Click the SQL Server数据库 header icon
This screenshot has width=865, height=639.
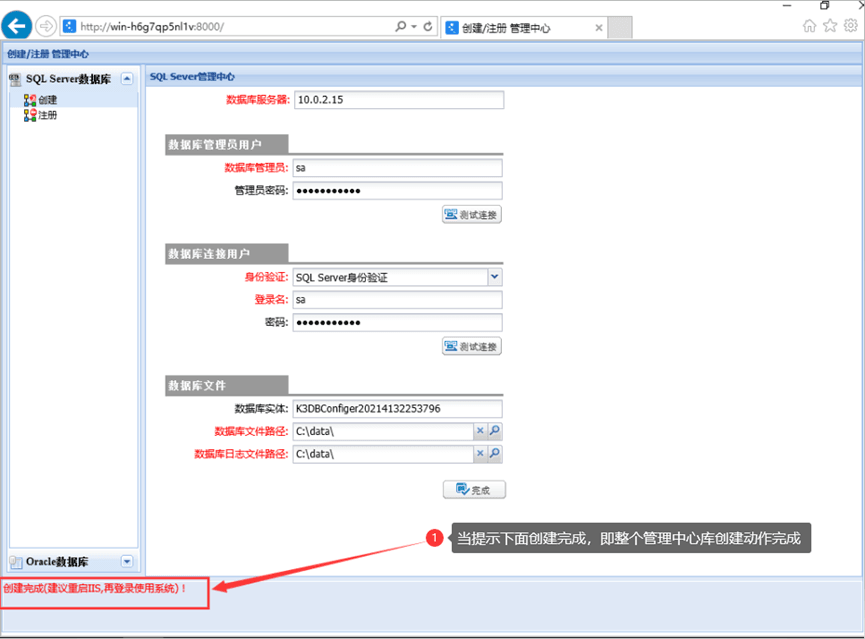click(15, 79)
